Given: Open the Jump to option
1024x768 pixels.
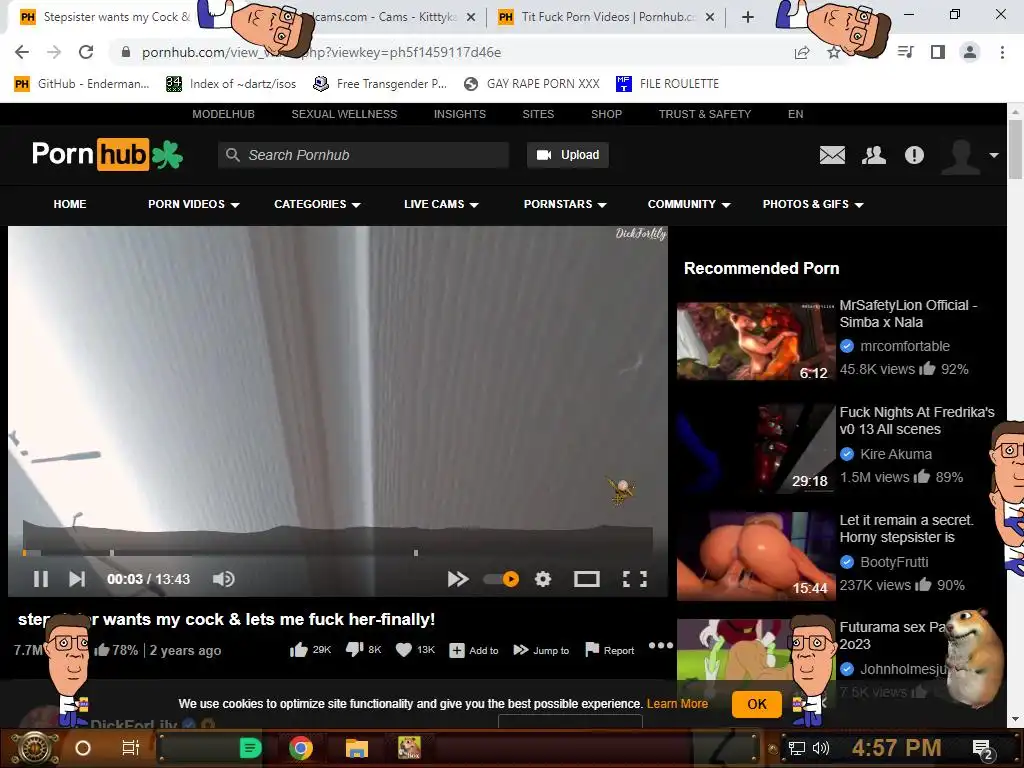Looking at the screenshot, I should 541,650.
